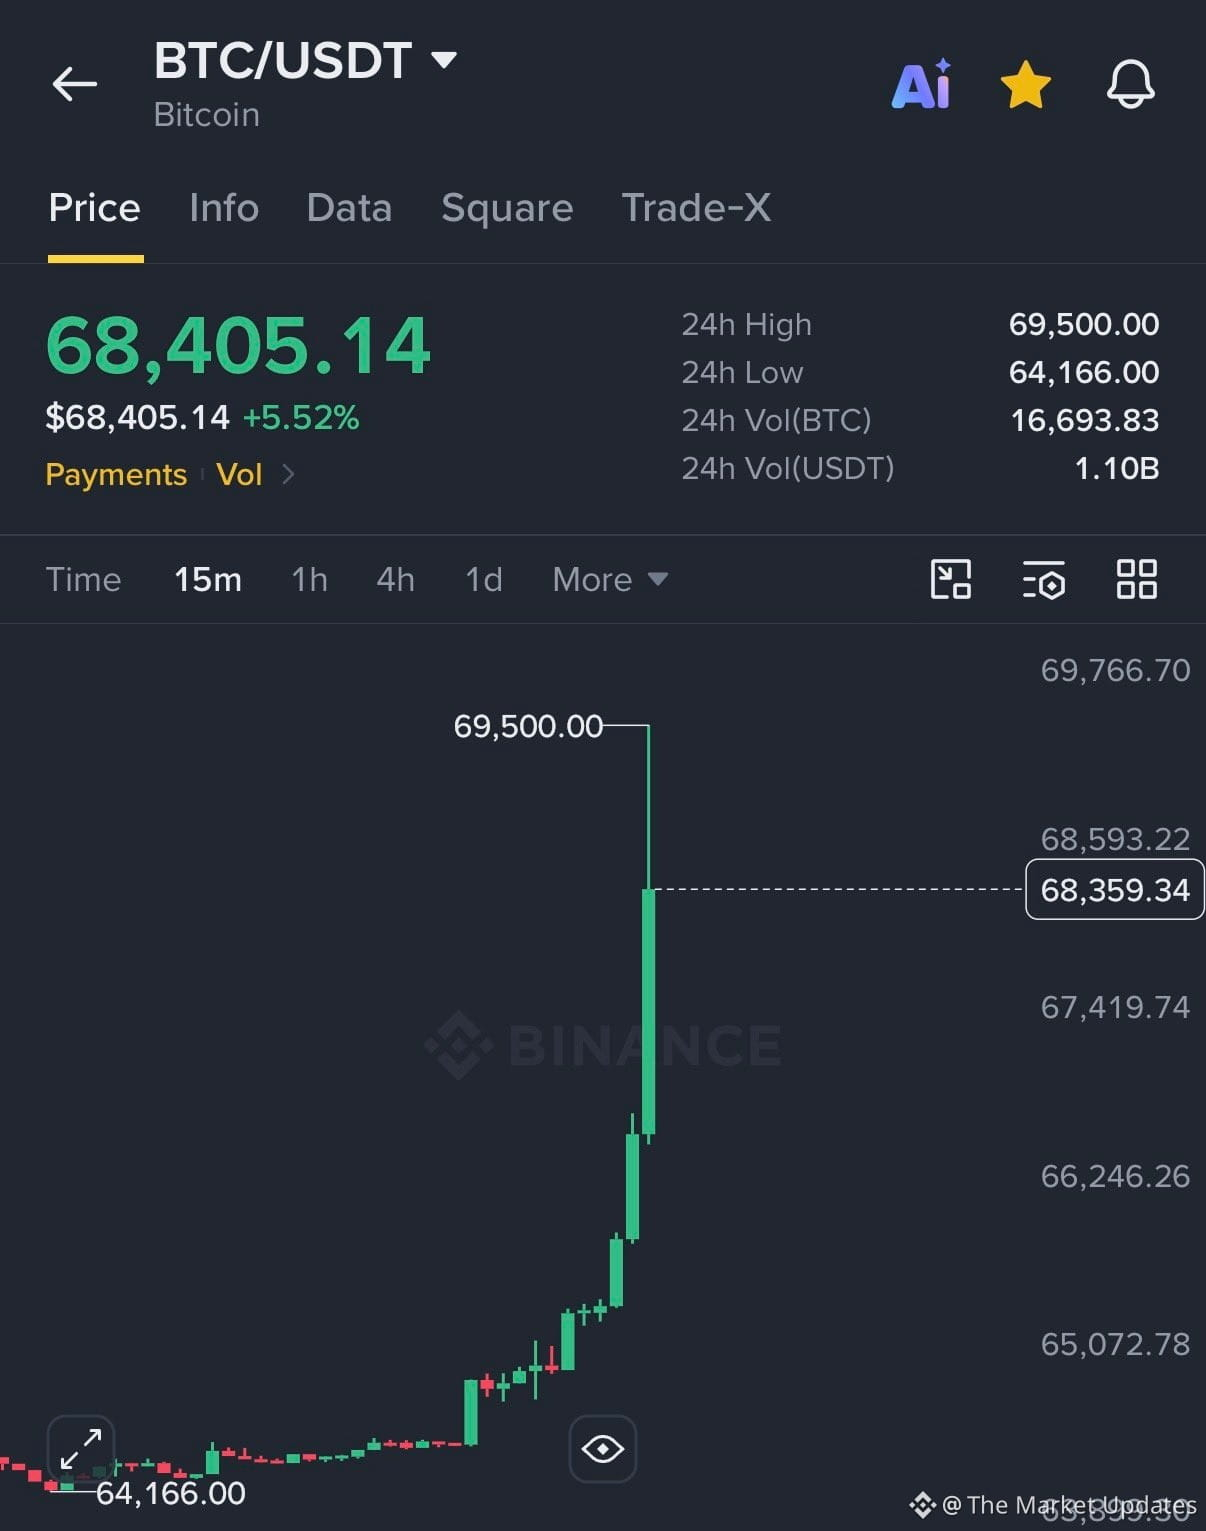Image resolution: width=1206 pixels, height=1531 pixels.
Task: Click the Payments tag link
Action: tap(116, 474)
